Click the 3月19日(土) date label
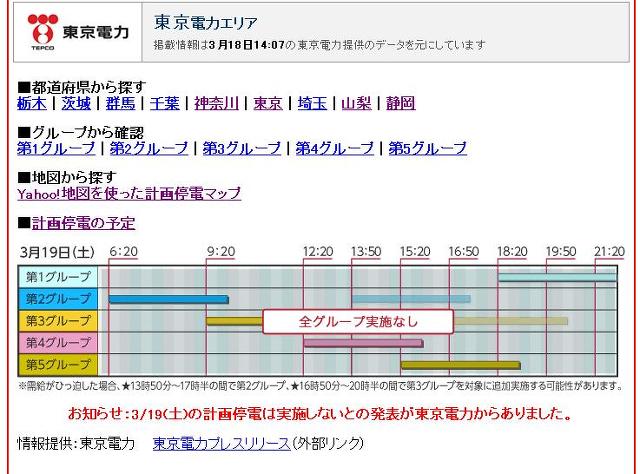The width and height of the screenshot is (640, 474). pyautogui.click(x=57, y=252)
